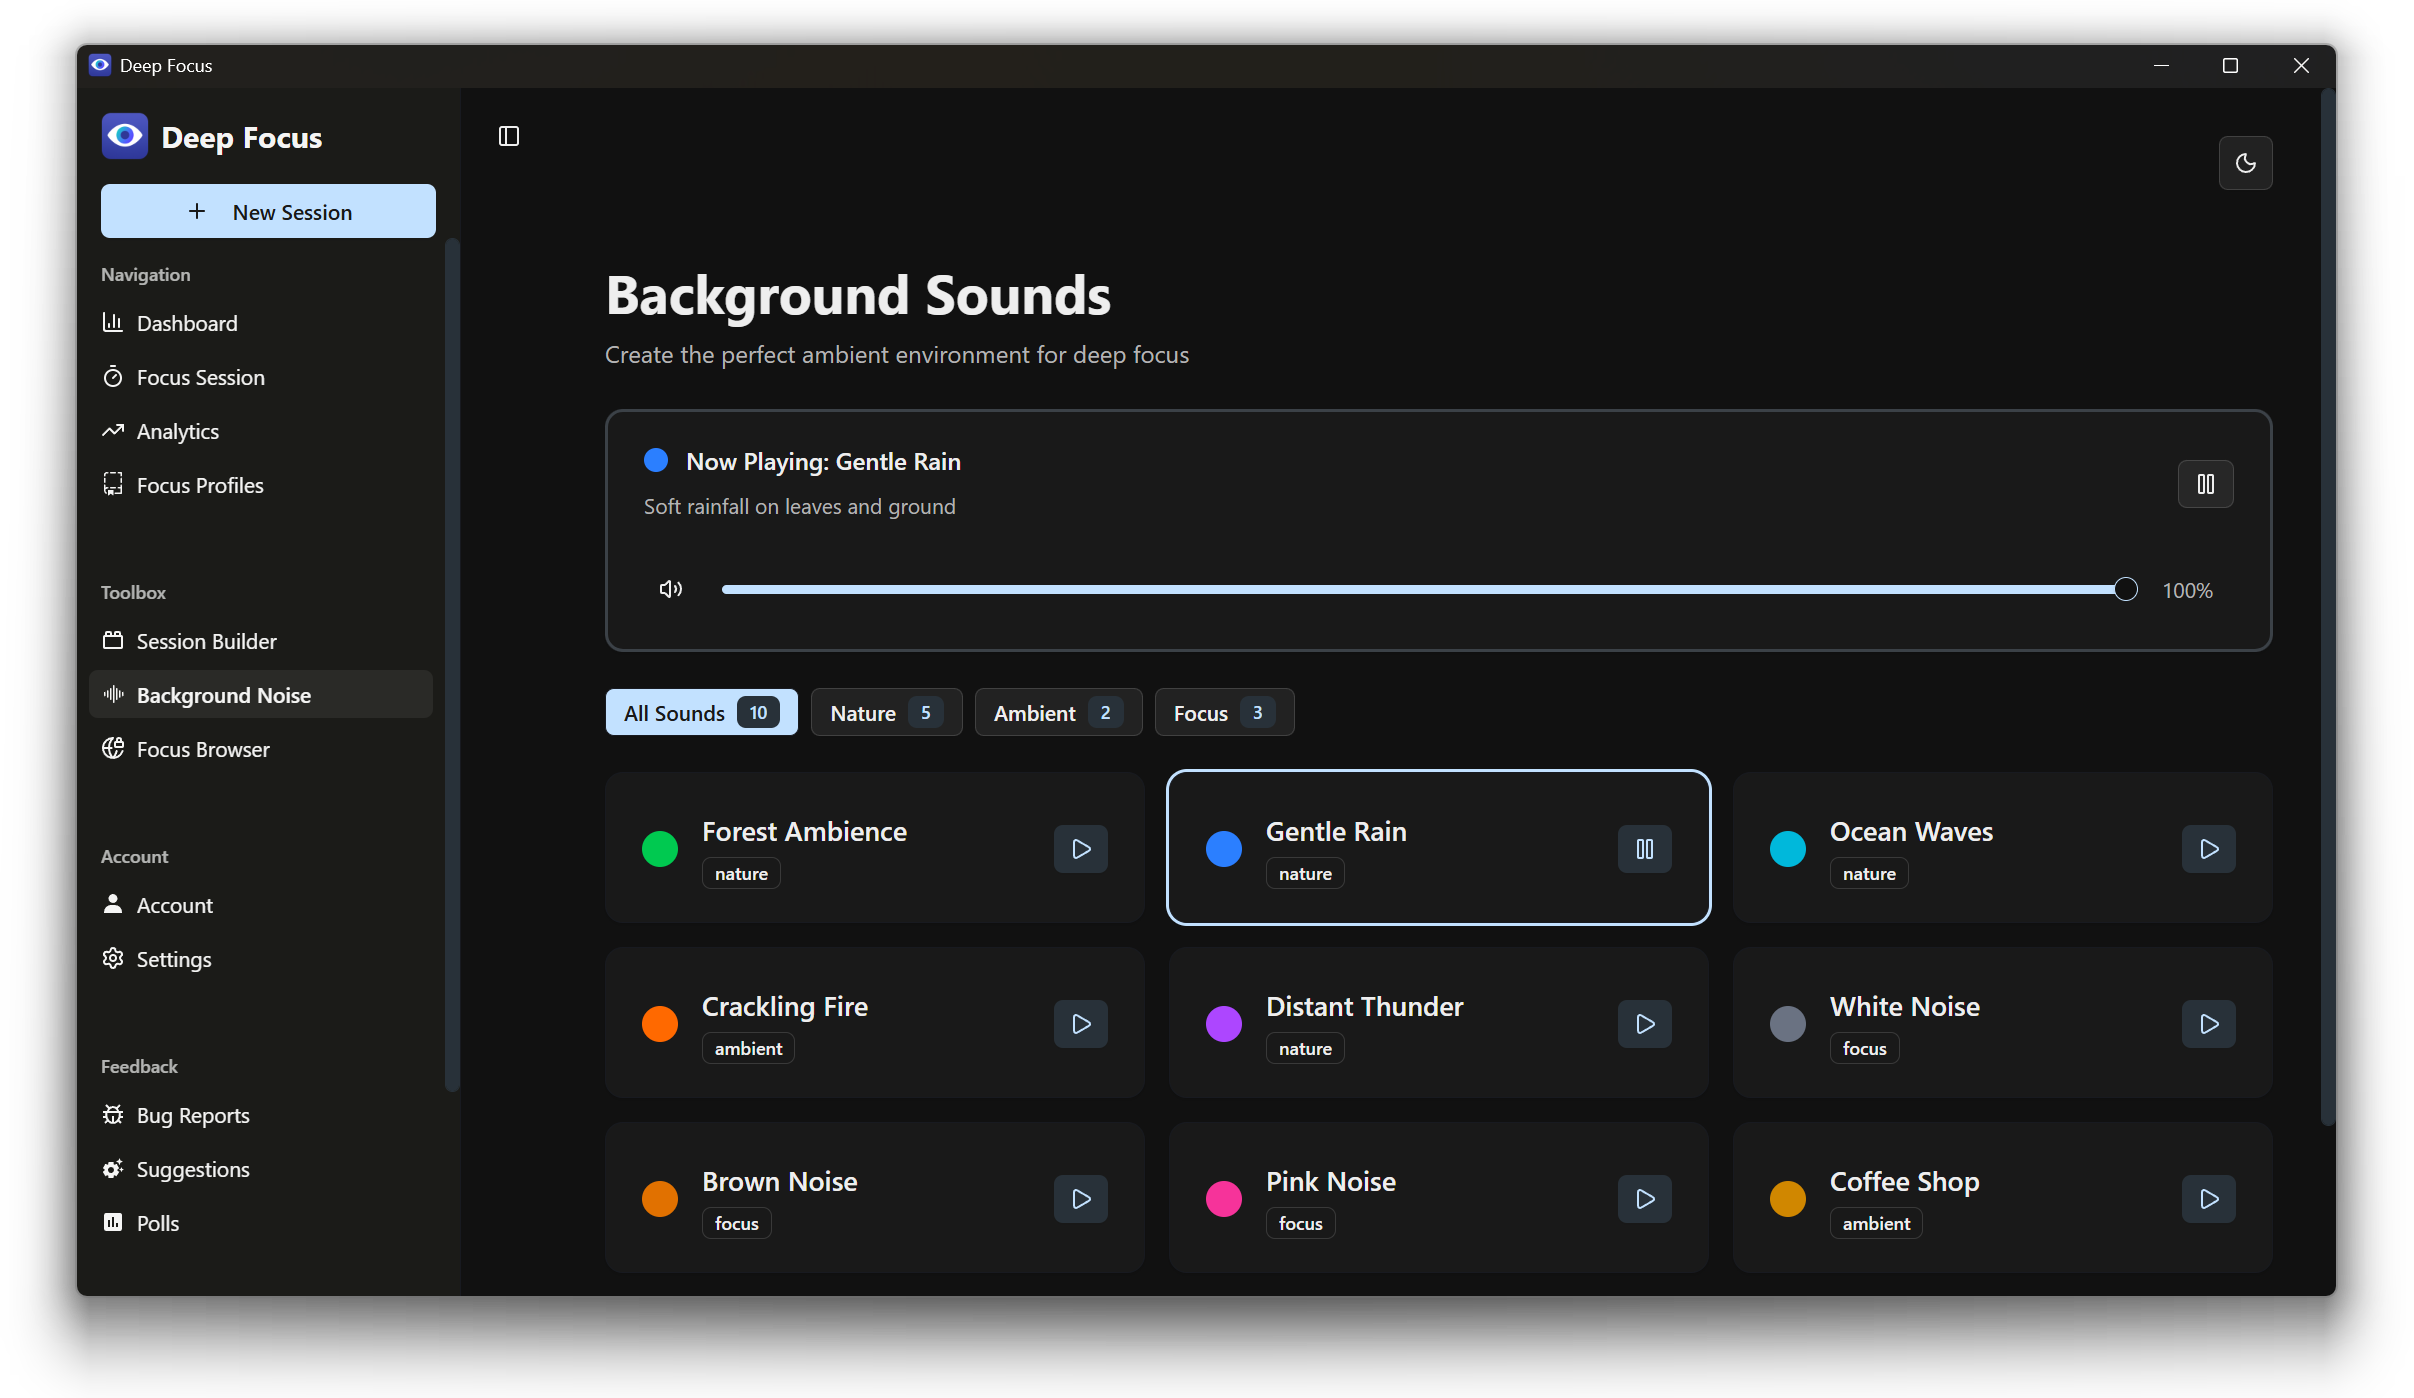Play the Brown Noise sound
Viewport: 2414px width, 1398px height.
(1081, 1199)
